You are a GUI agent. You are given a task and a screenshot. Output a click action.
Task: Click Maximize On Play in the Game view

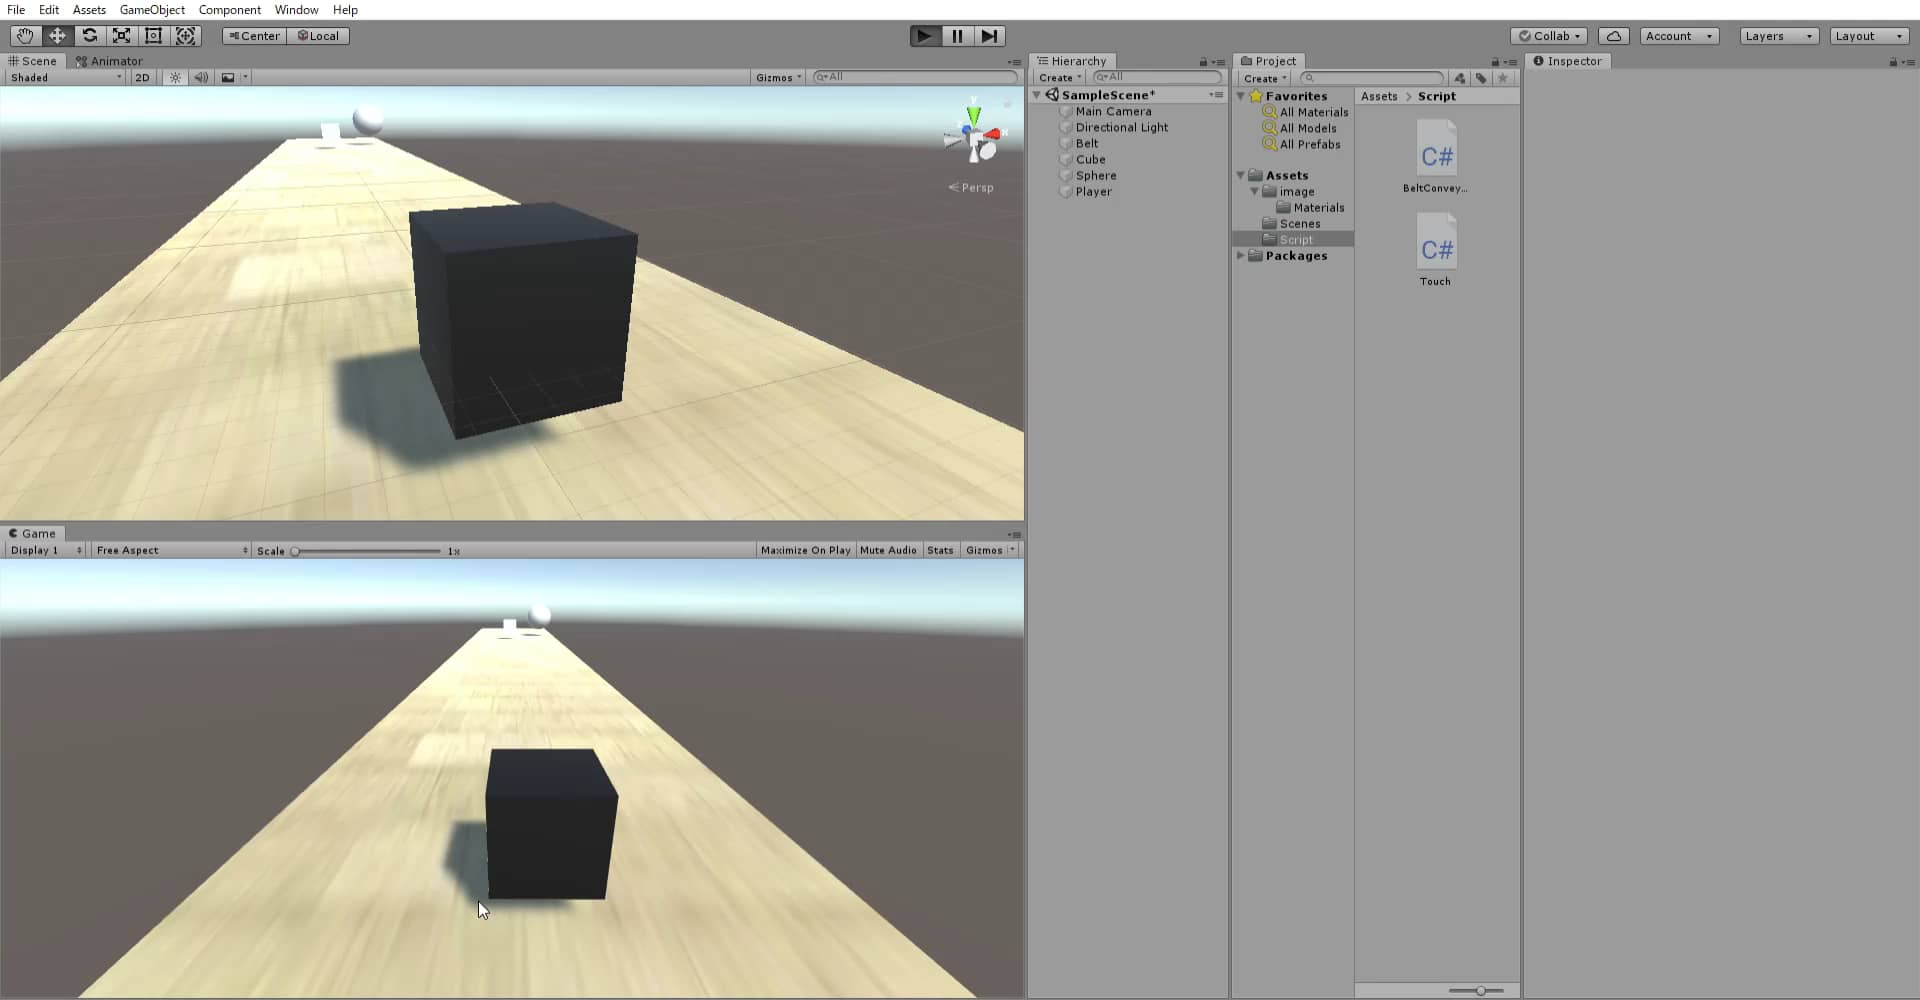(805, 549)
